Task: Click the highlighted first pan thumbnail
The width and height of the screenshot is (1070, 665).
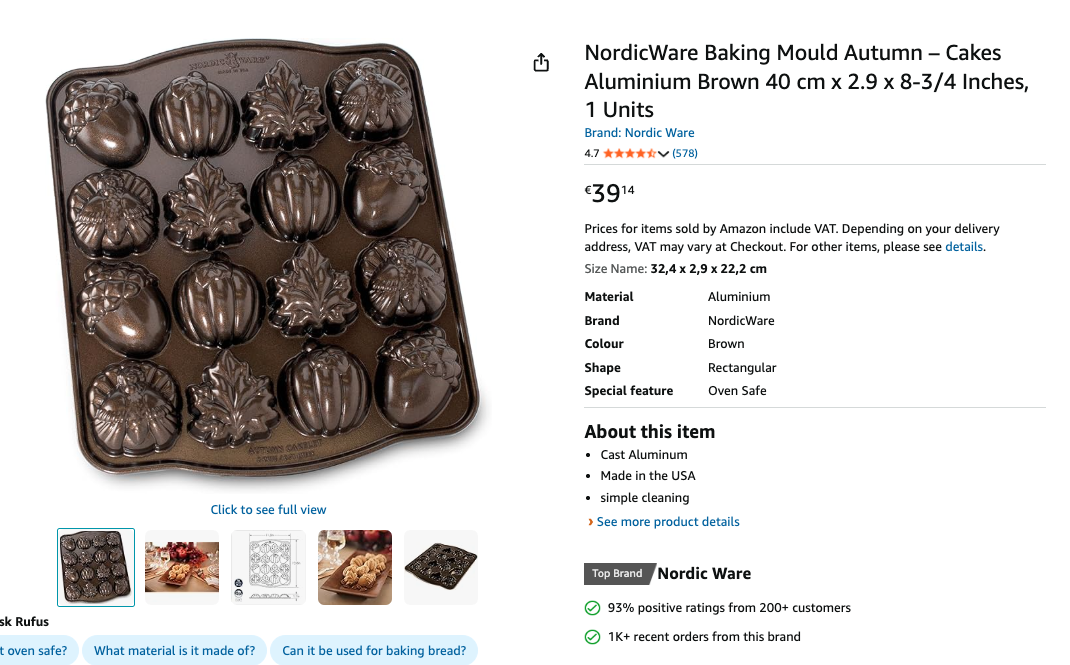Action: point(95,567)
